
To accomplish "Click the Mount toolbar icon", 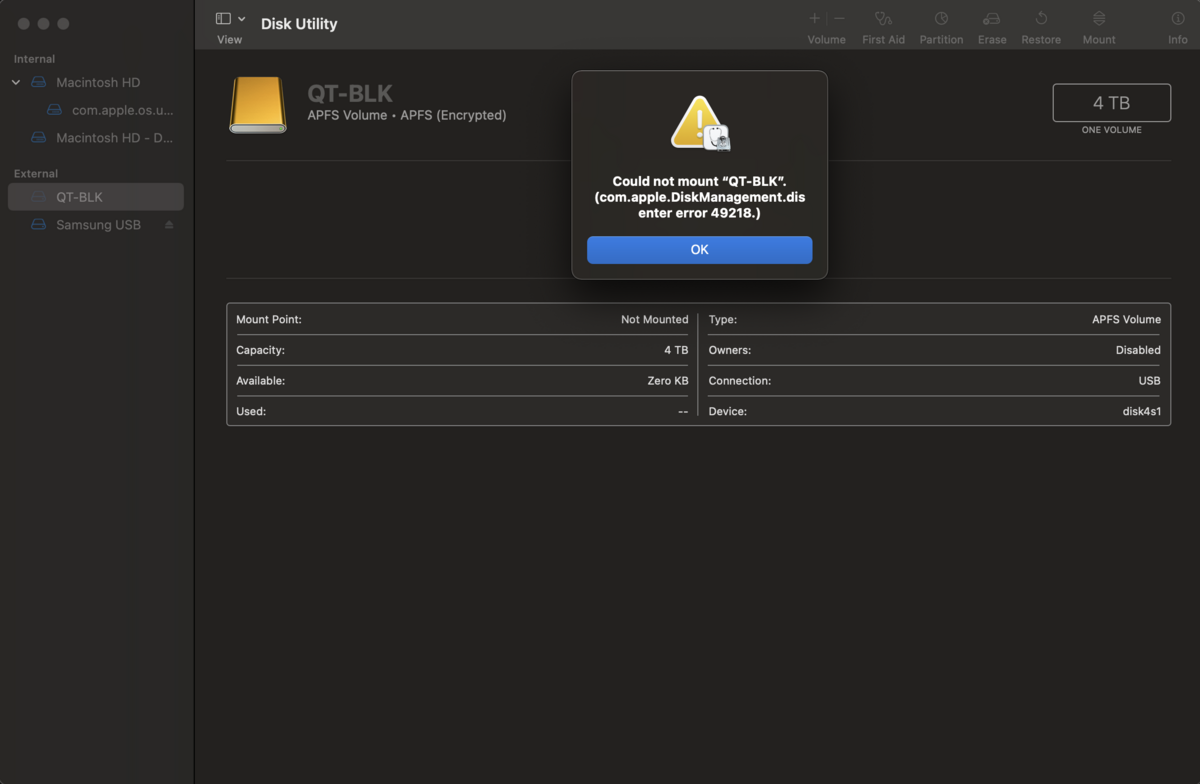I will pos(1099,19).
